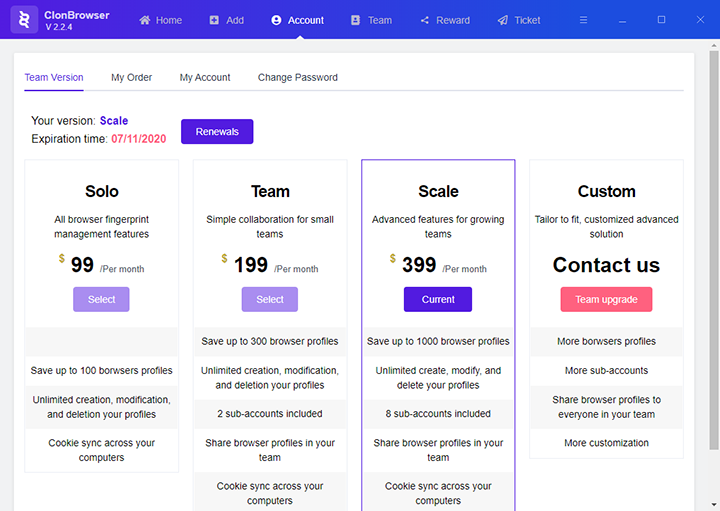The height and width of the screenshot is (511, 720).
Task: Open the Reward menu label
Action: pos(453,20)
